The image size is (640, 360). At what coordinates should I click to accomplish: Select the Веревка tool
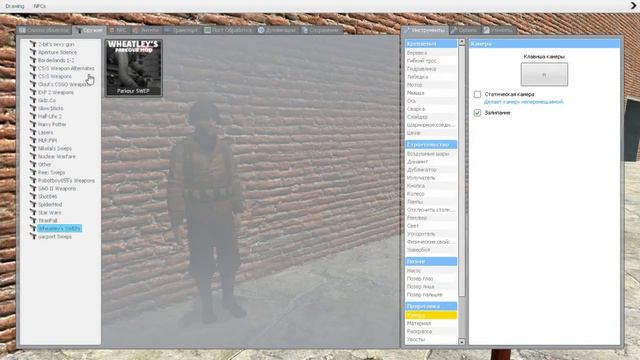(x=431, y=53)
